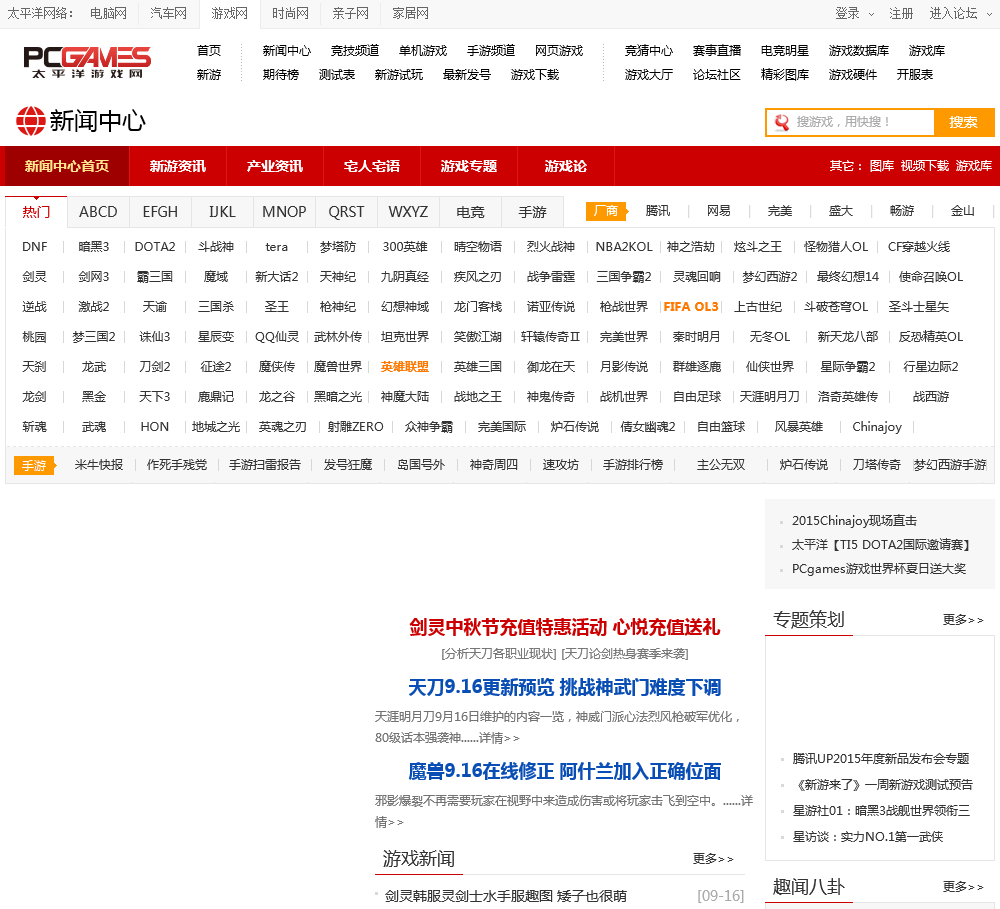Click 更多 next to 趣闻八卦

tap(963, 887)
